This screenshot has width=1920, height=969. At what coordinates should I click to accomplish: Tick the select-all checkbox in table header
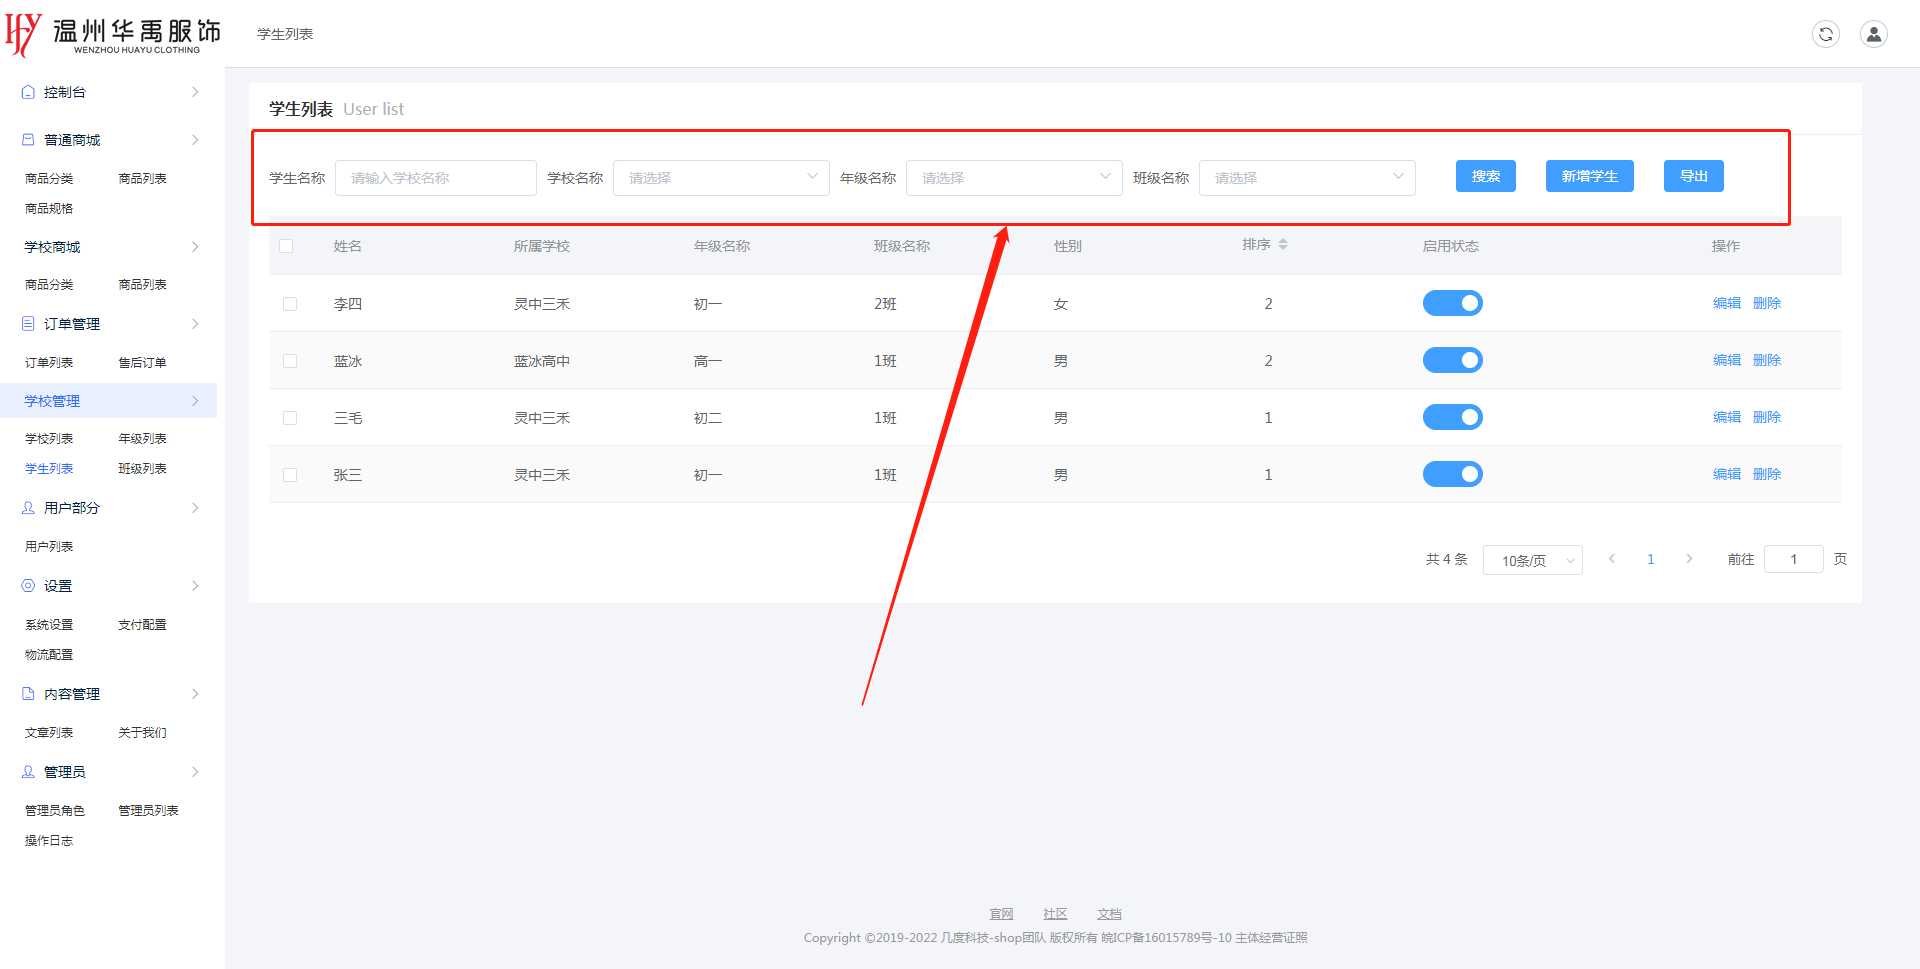pos(286,246)
